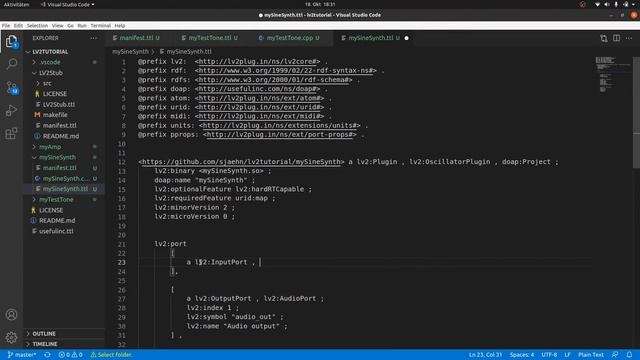Open the Edit menu
This screenshot has height=360, width=640.
pyautogui.click(x=18, y=25)
